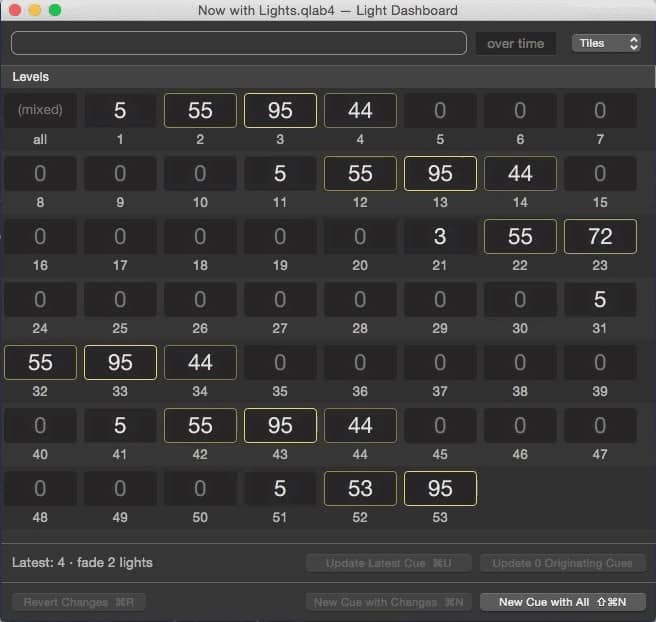Select level tile for light 5
The height and width of the screenshot is (622, 656).
[440, 110]
